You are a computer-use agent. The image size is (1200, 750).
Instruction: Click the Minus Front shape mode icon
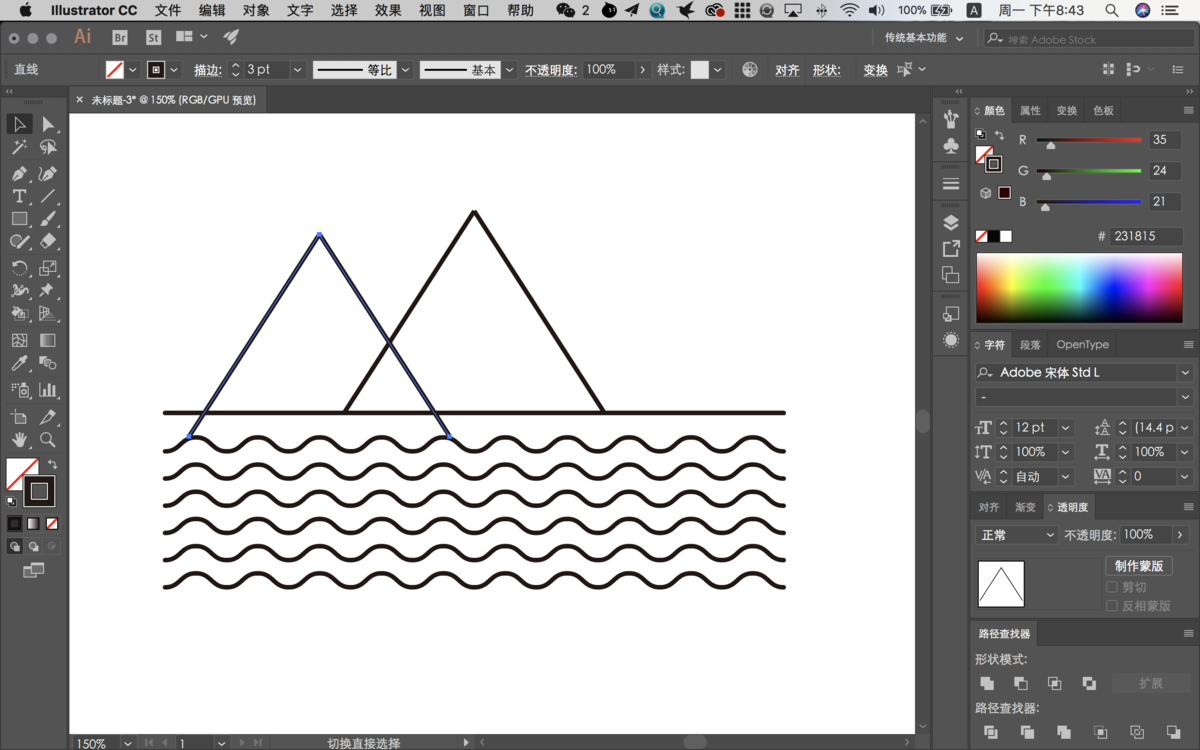[1021, 683]
